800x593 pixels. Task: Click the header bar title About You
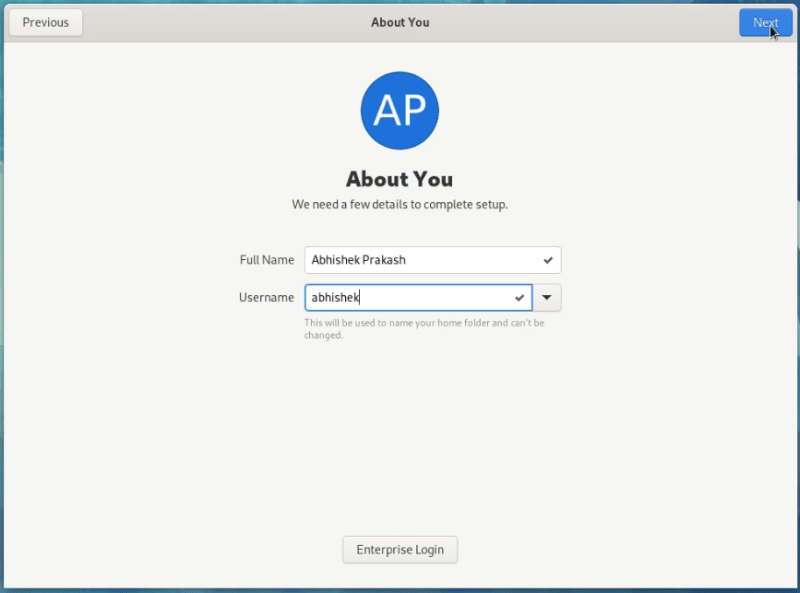[400, 22]
